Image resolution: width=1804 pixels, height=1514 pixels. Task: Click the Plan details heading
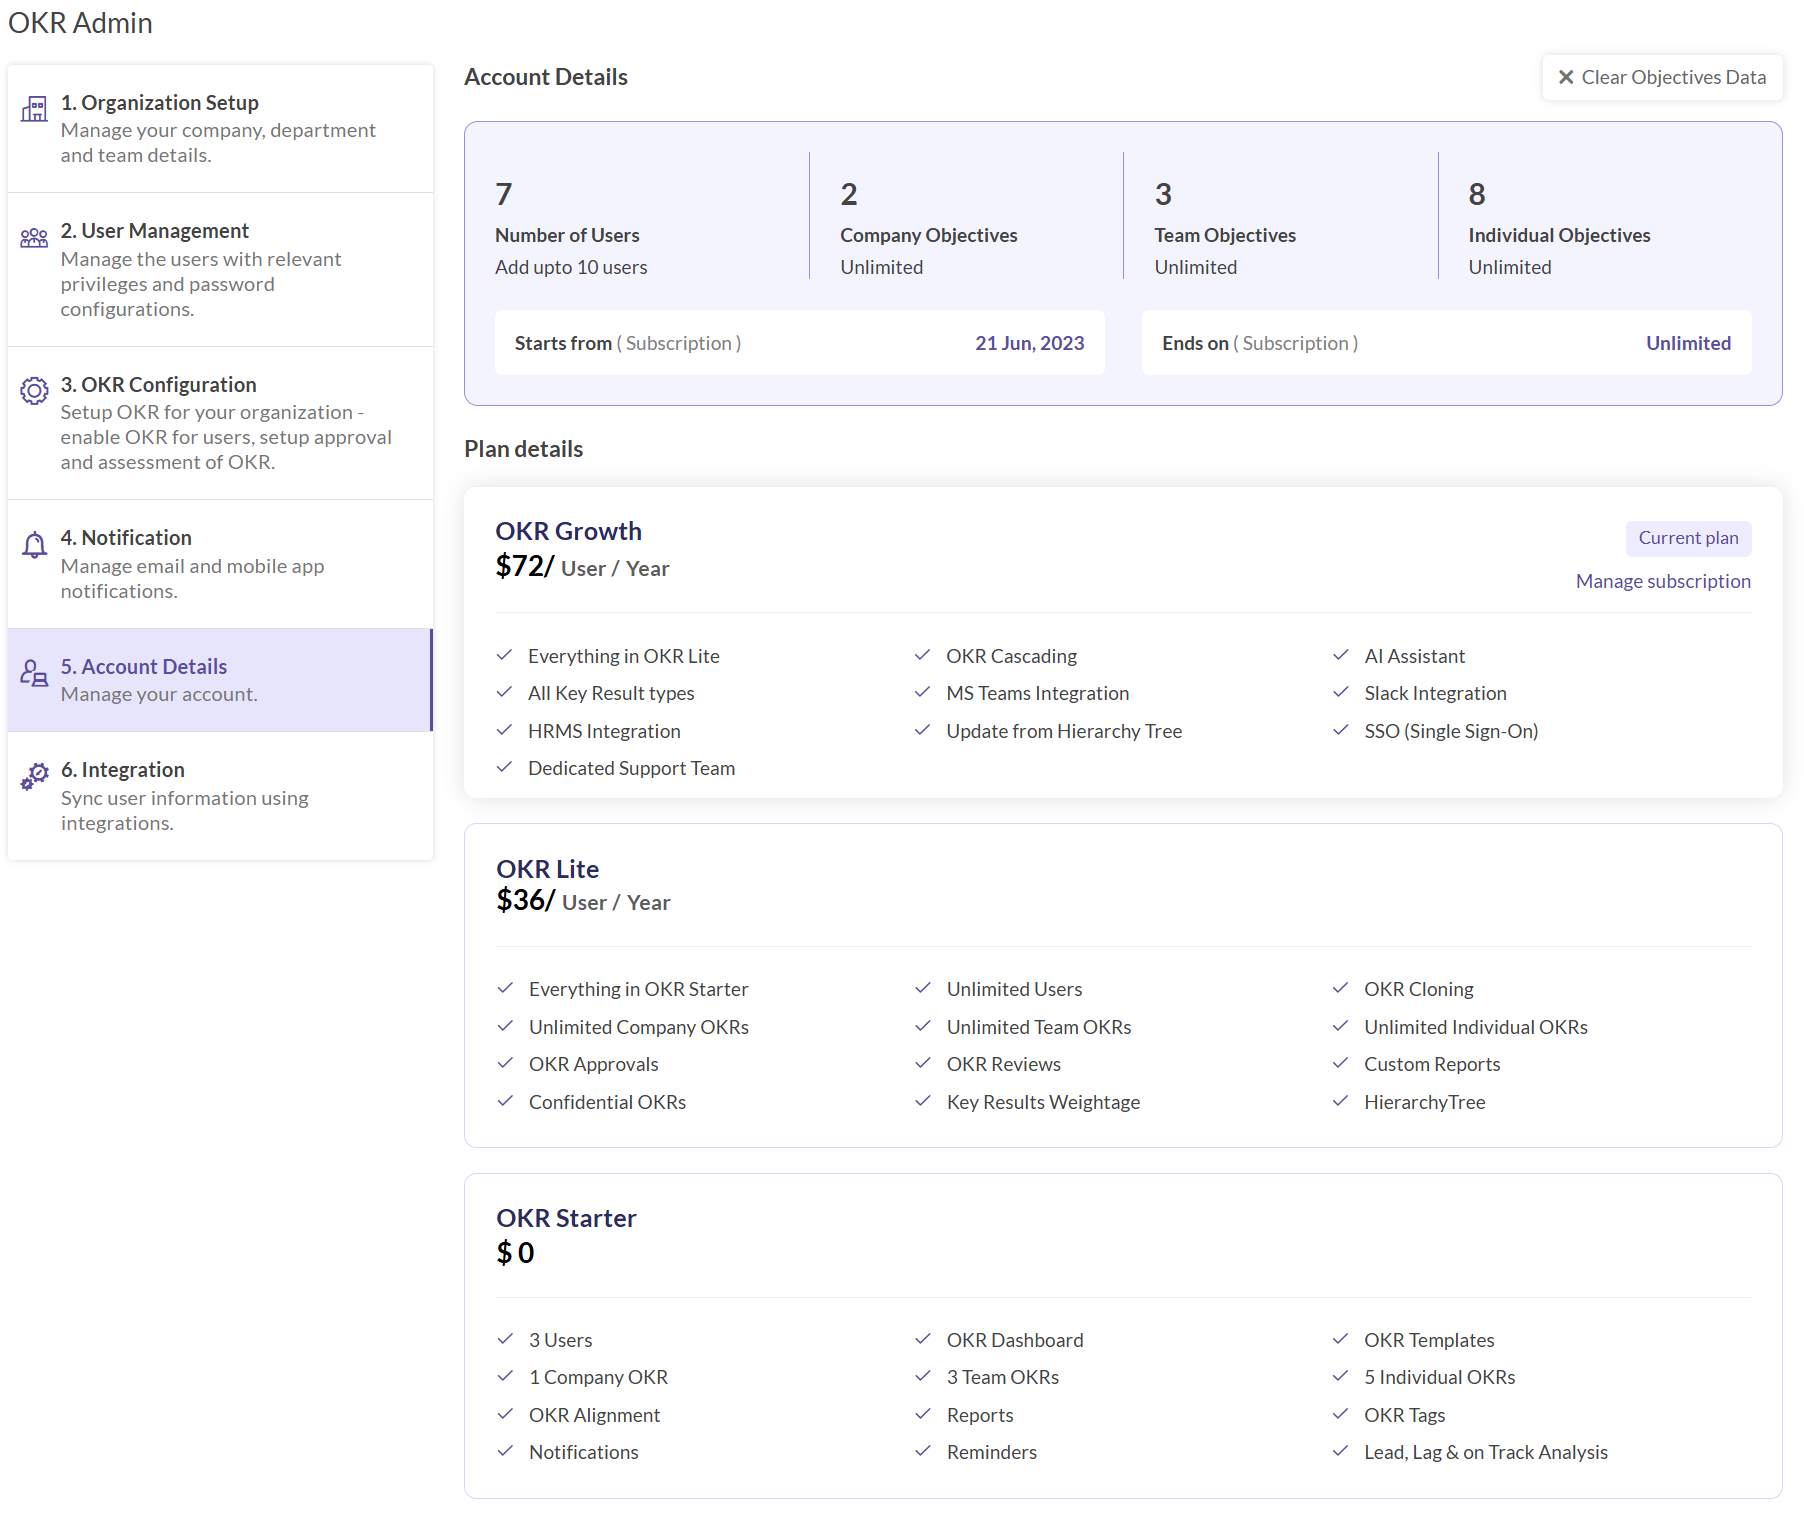[x=523, y=449]
